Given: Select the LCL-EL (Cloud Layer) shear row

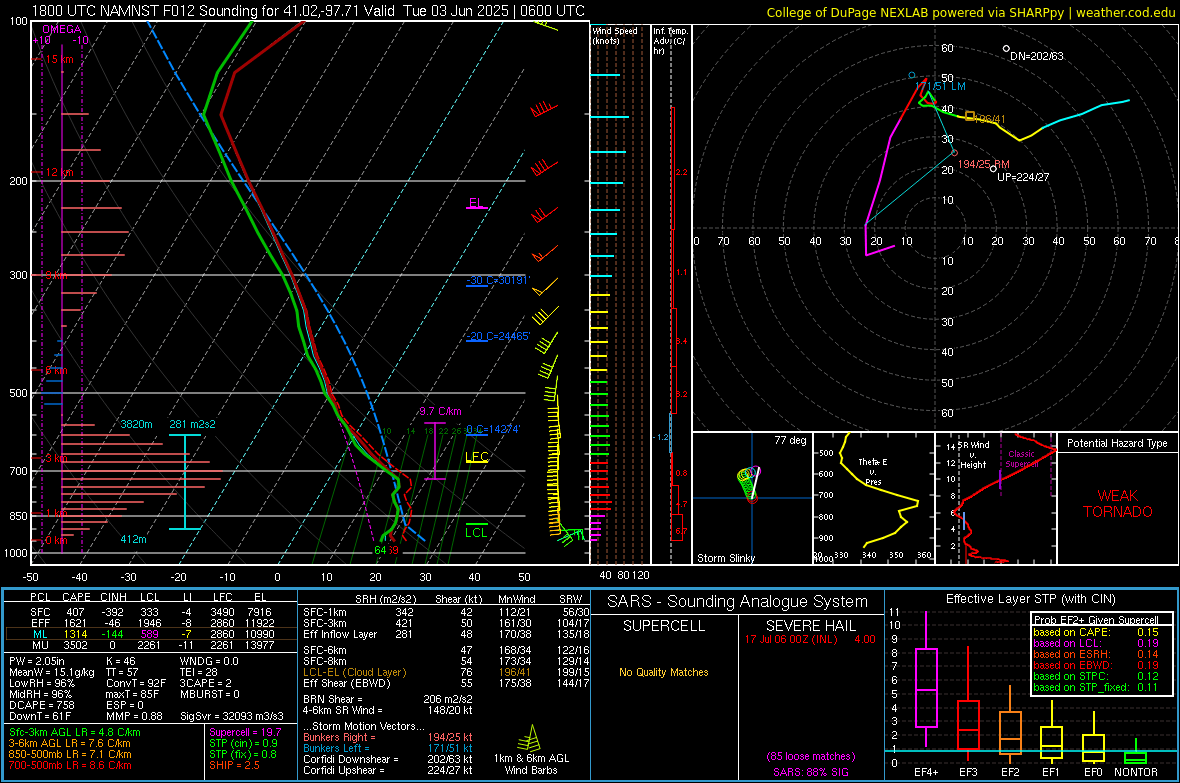Looking at the screenshot, I should tap(446, 672).
